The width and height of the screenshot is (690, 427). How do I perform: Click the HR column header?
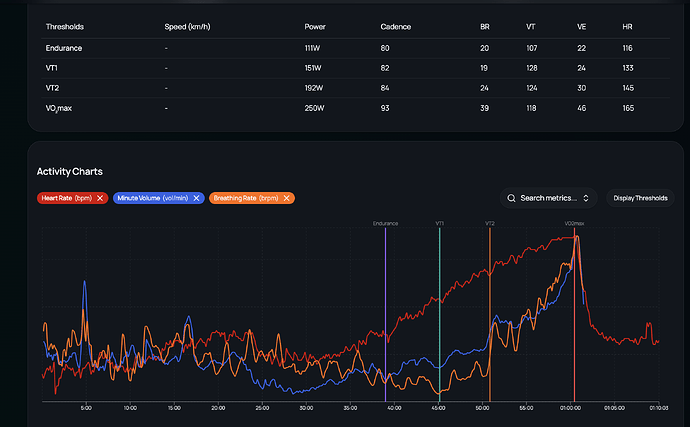pyautogui.click(x=627, y=27)
